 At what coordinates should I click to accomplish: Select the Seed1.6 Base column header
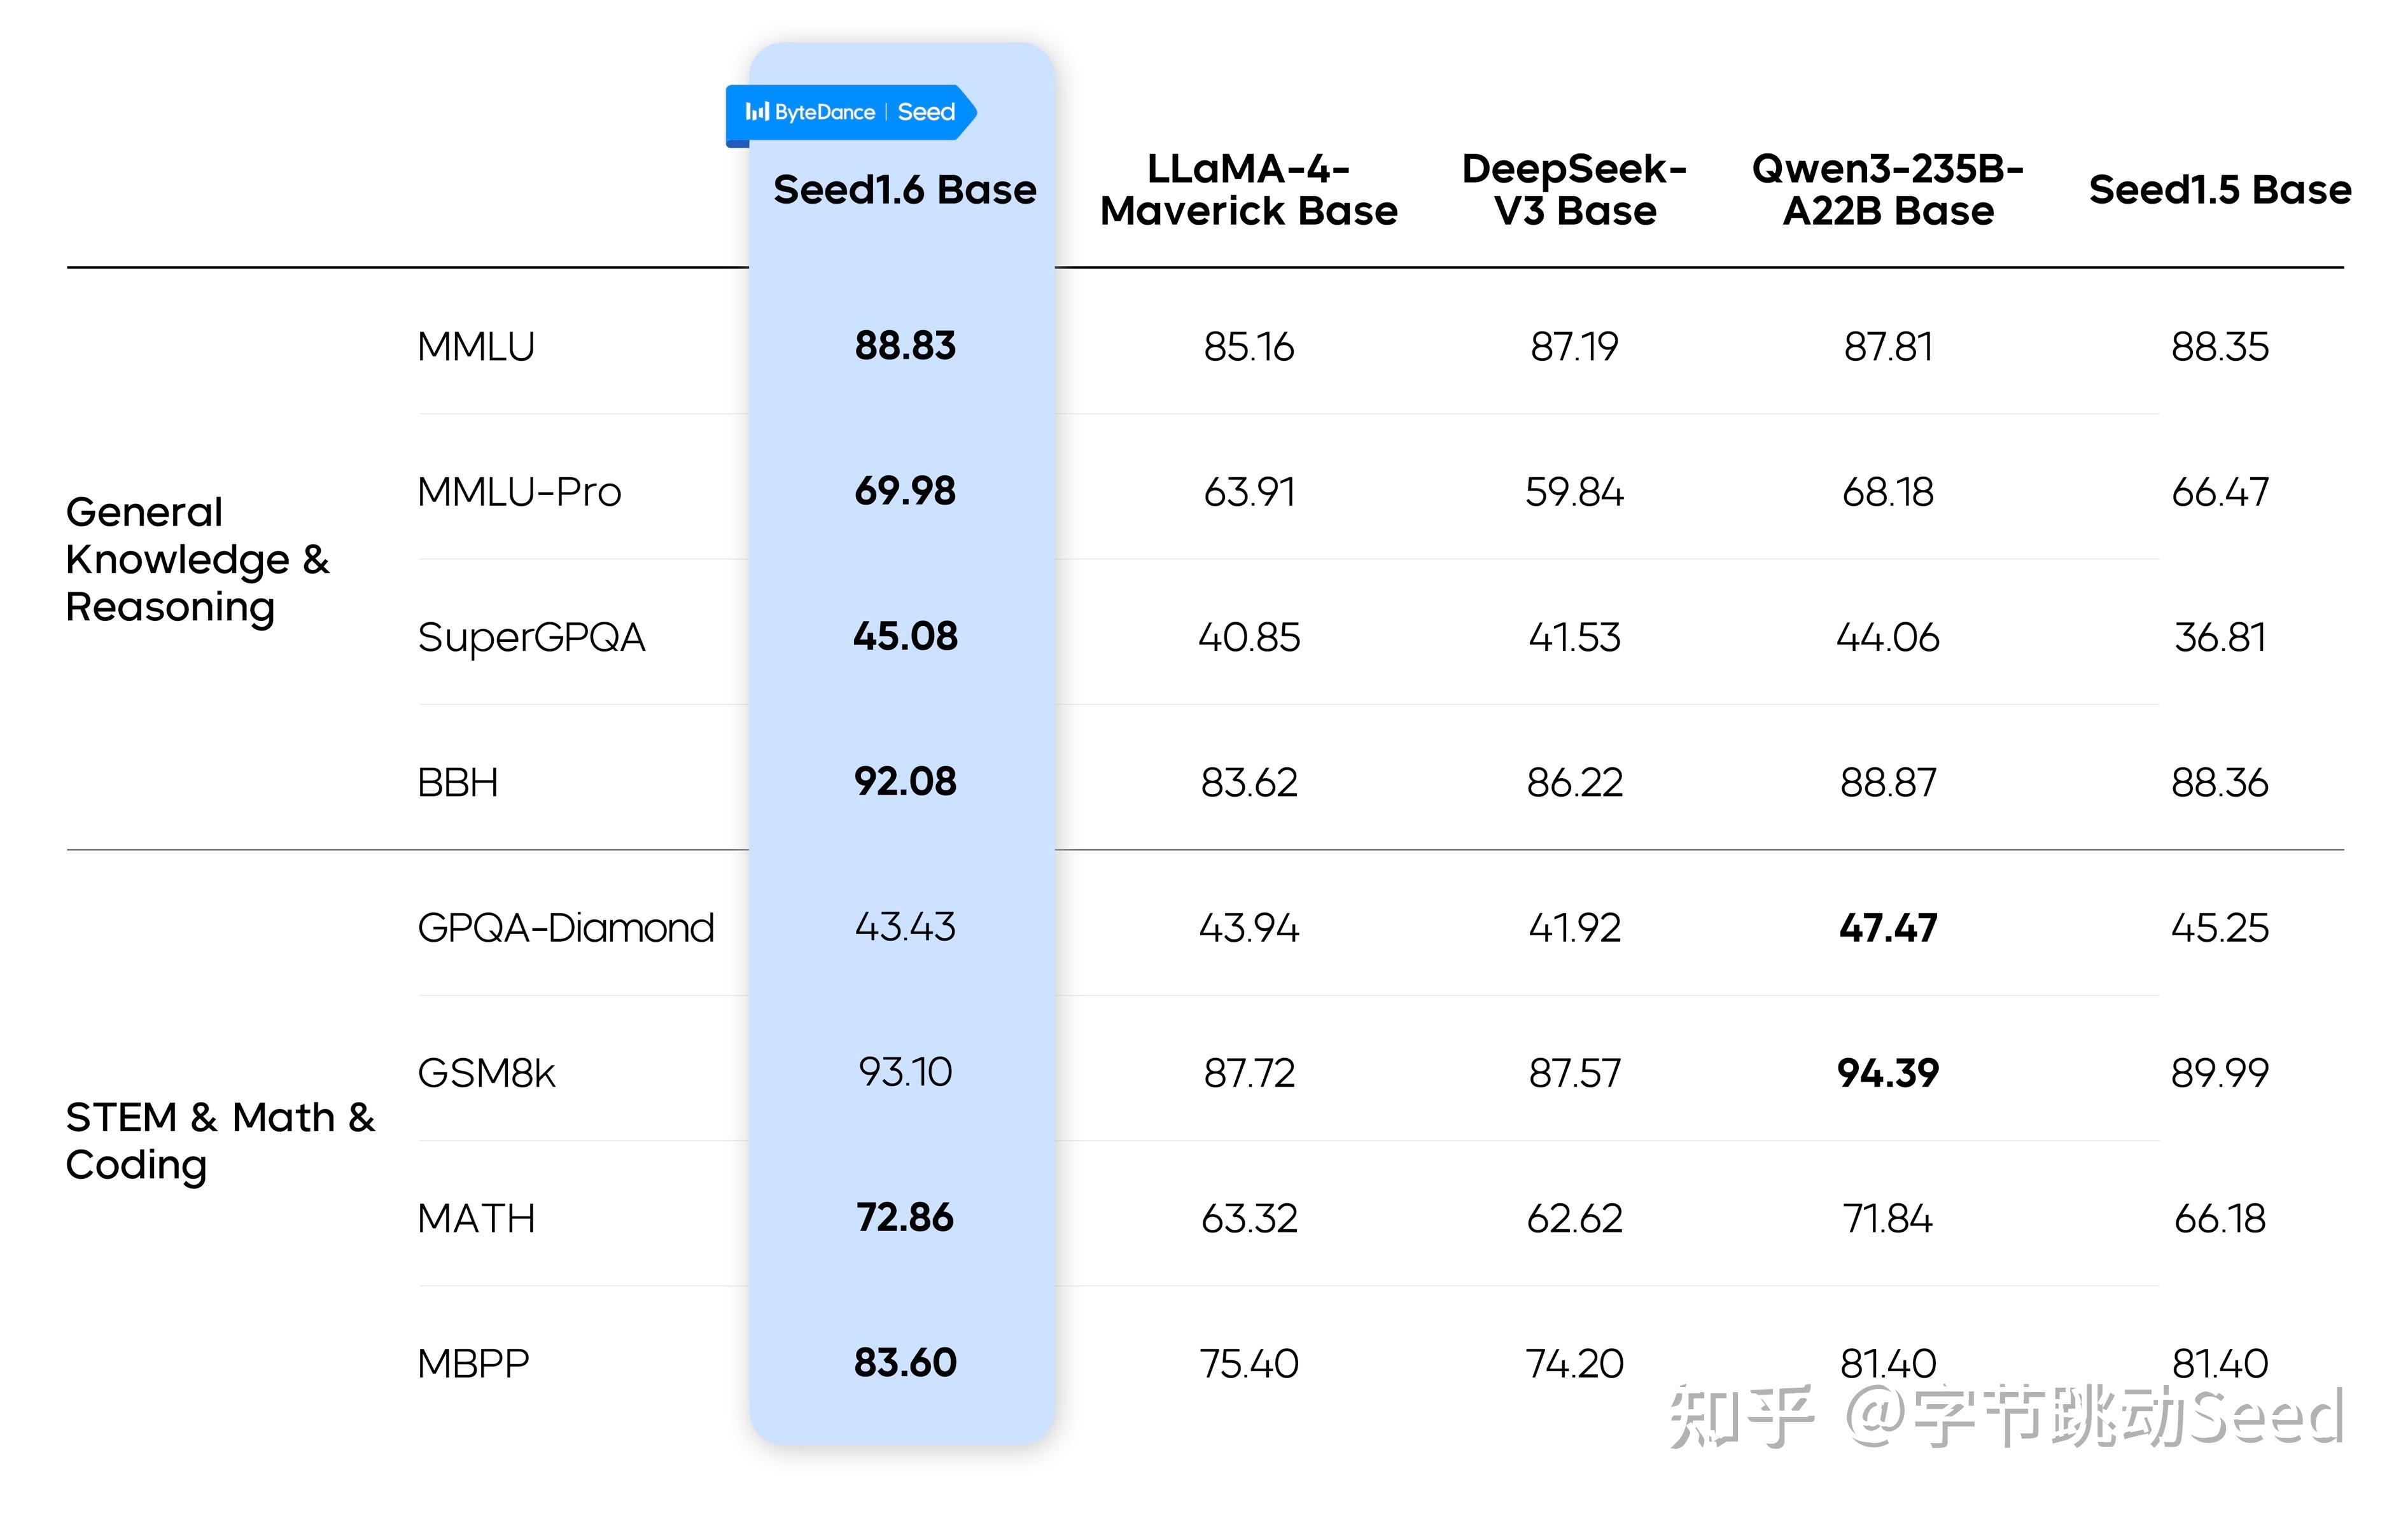tap(904, 190)
